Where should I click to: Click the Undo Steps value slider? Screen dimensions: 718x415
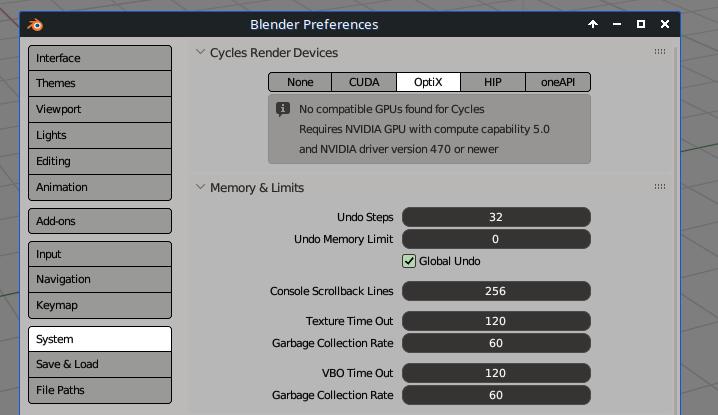[496, 217]
